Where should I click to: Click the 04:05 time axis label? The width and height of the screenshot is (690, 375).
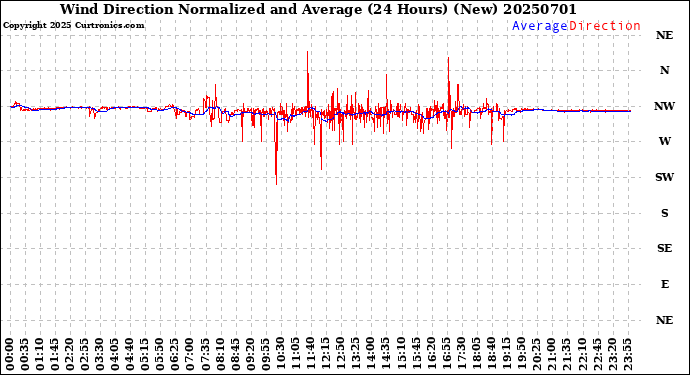[x=115, y=355]
